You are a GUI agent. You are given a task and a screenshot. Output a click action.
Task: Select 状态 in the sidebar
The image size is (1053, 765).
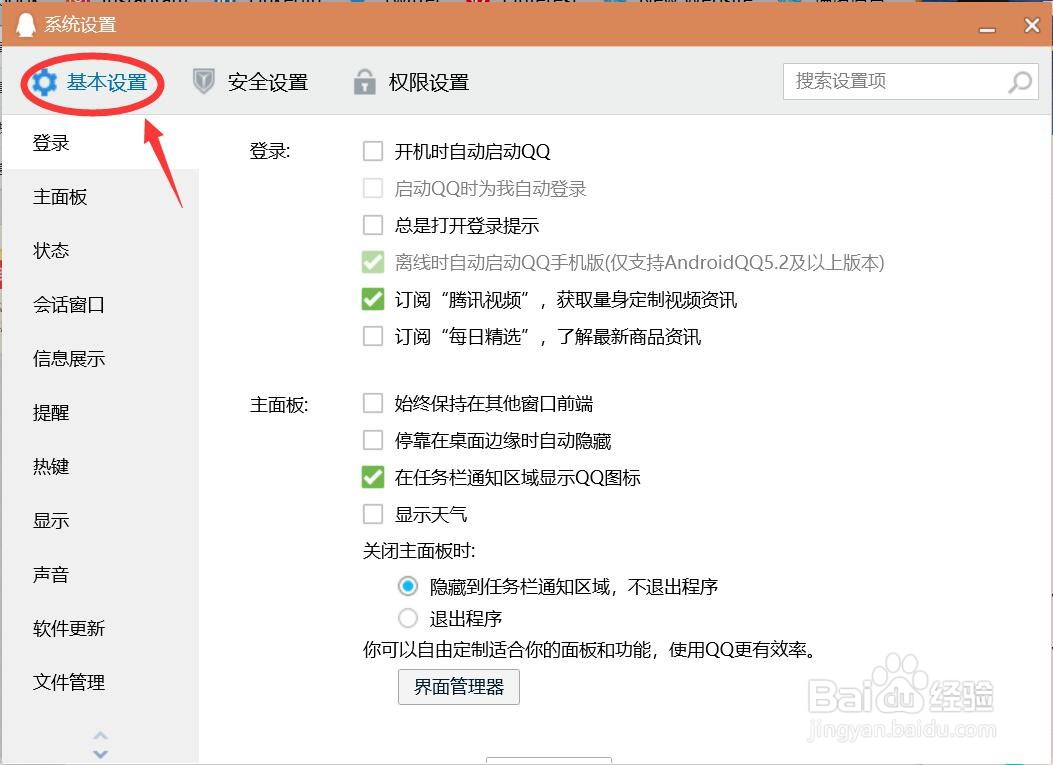click(x=101, y=251)
